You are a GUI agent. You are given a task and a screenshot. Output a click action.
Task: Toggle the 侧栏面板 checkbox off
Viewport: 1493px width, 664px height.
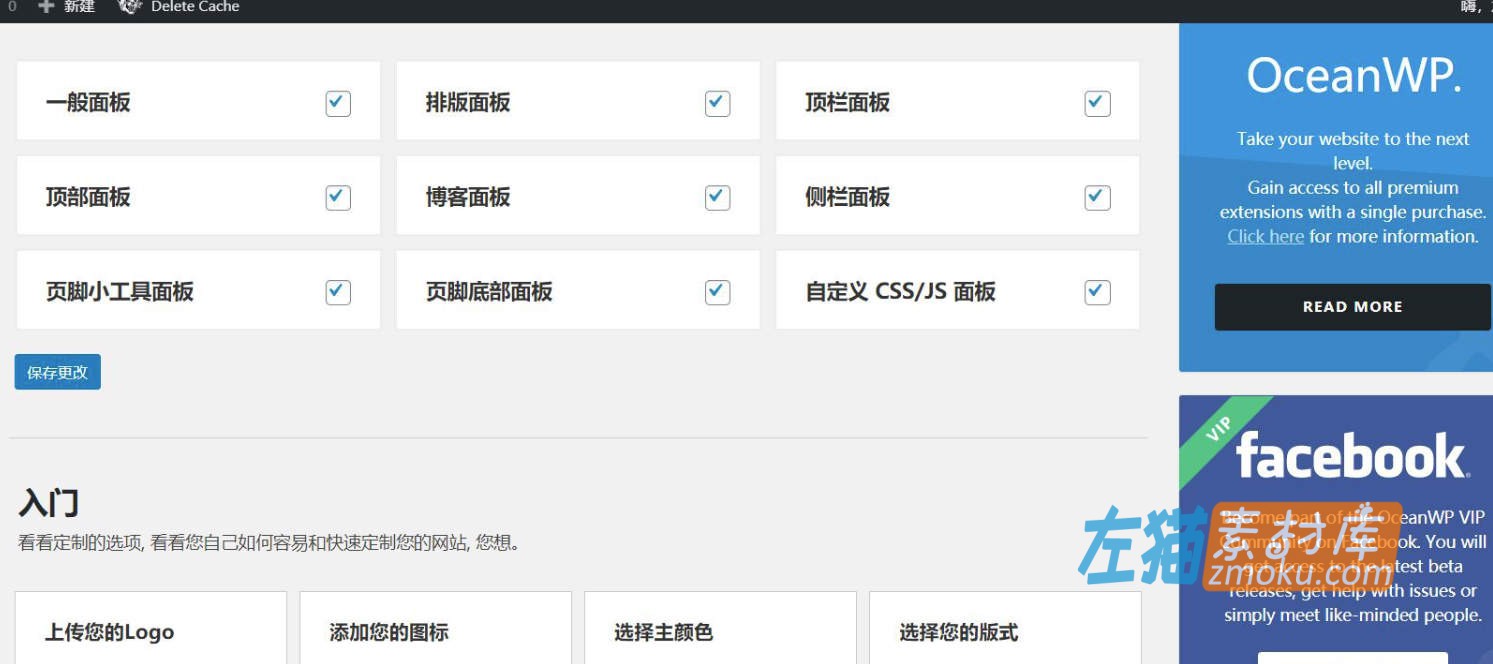tap(1096, 197)
